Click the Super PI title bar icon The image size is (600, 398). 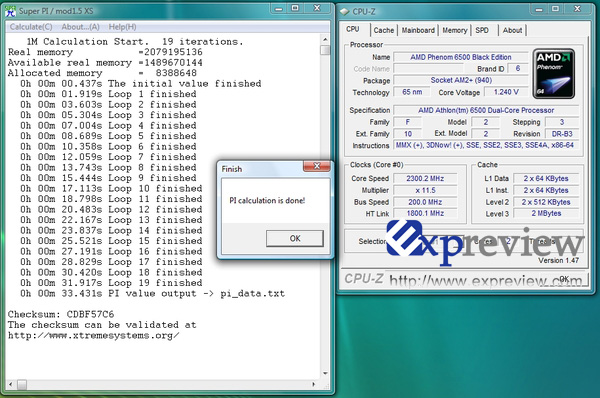click(10, 11)
